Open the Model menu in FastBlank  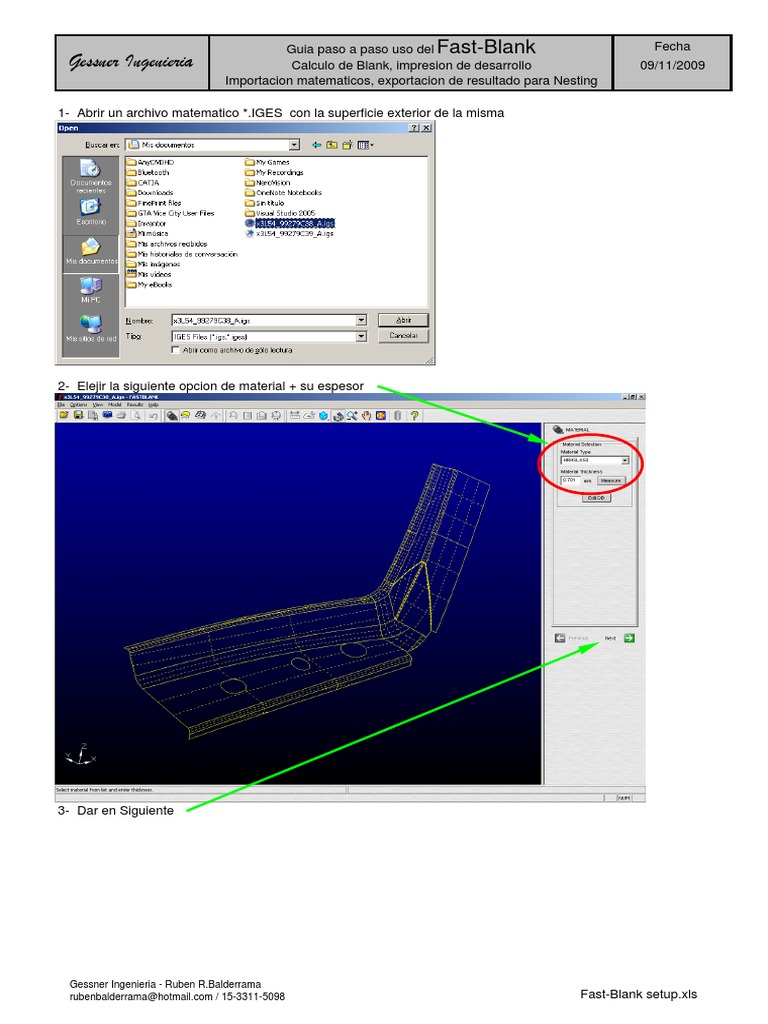115,405
